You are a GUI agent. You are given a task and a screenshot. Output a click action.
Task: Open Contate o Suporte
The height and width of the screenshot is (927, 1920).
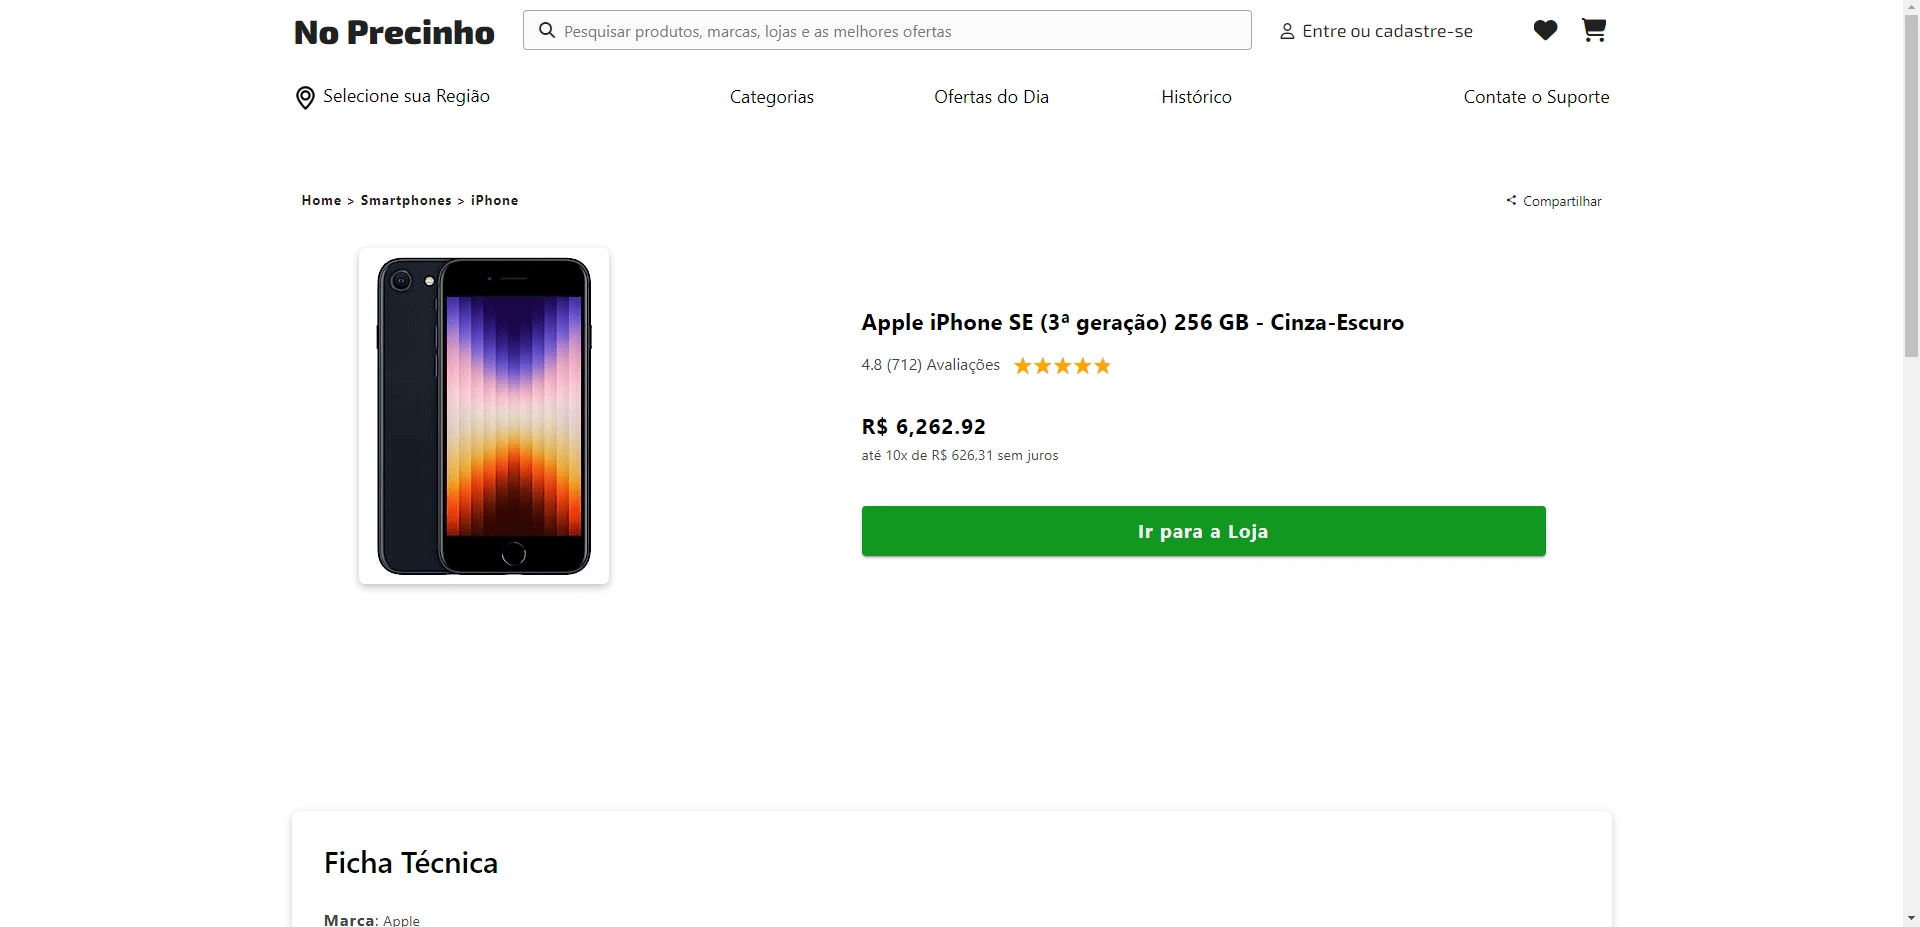pos(1536,97)
